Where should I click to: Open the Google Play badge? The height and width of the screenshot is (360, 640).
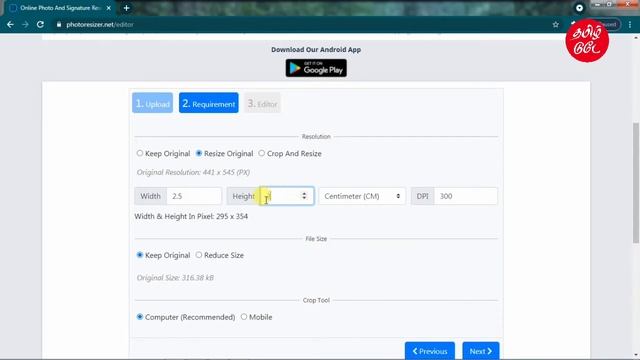pos(316,68)
